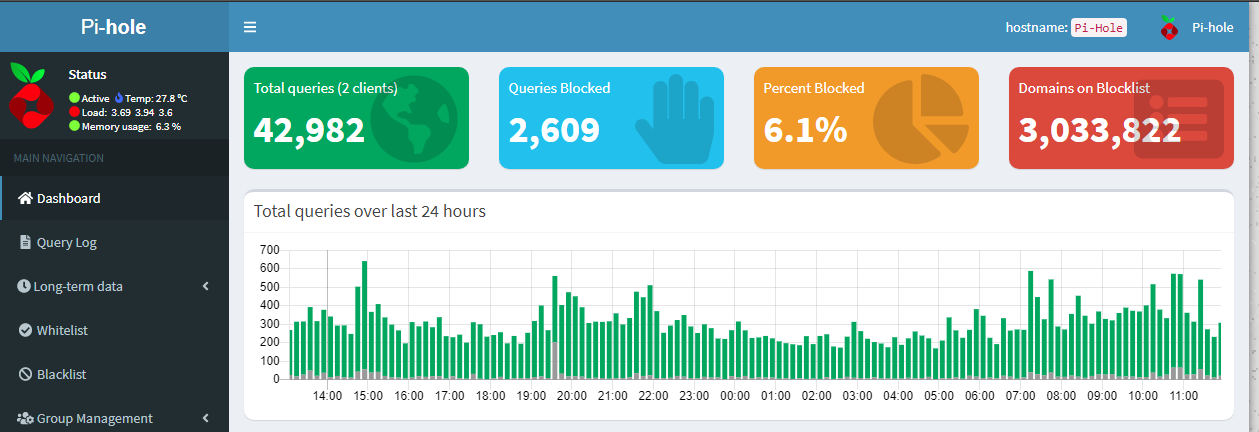This screenshot has height=432, width=1259.
Task: Open the Whitelist menu item
Action: 114,330
